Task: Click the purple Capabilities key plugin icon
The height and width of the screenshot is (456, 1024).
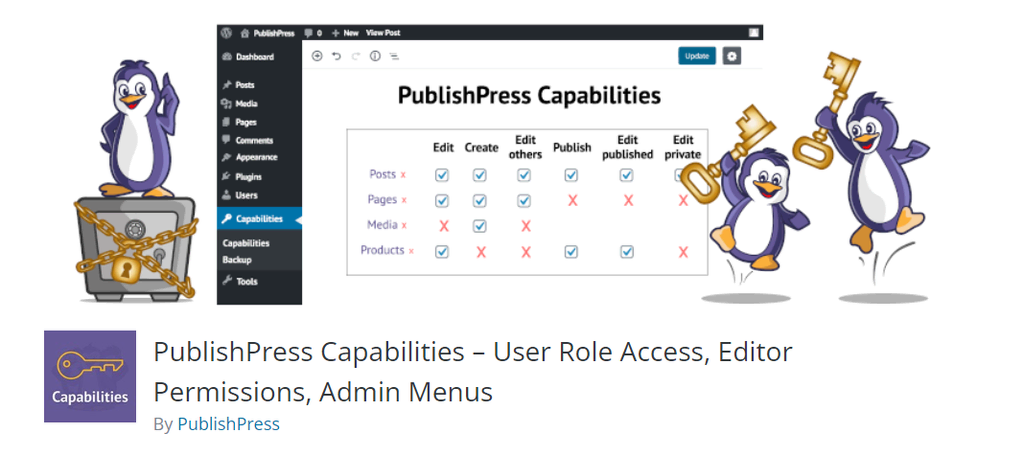Action: tap(90, 376)
